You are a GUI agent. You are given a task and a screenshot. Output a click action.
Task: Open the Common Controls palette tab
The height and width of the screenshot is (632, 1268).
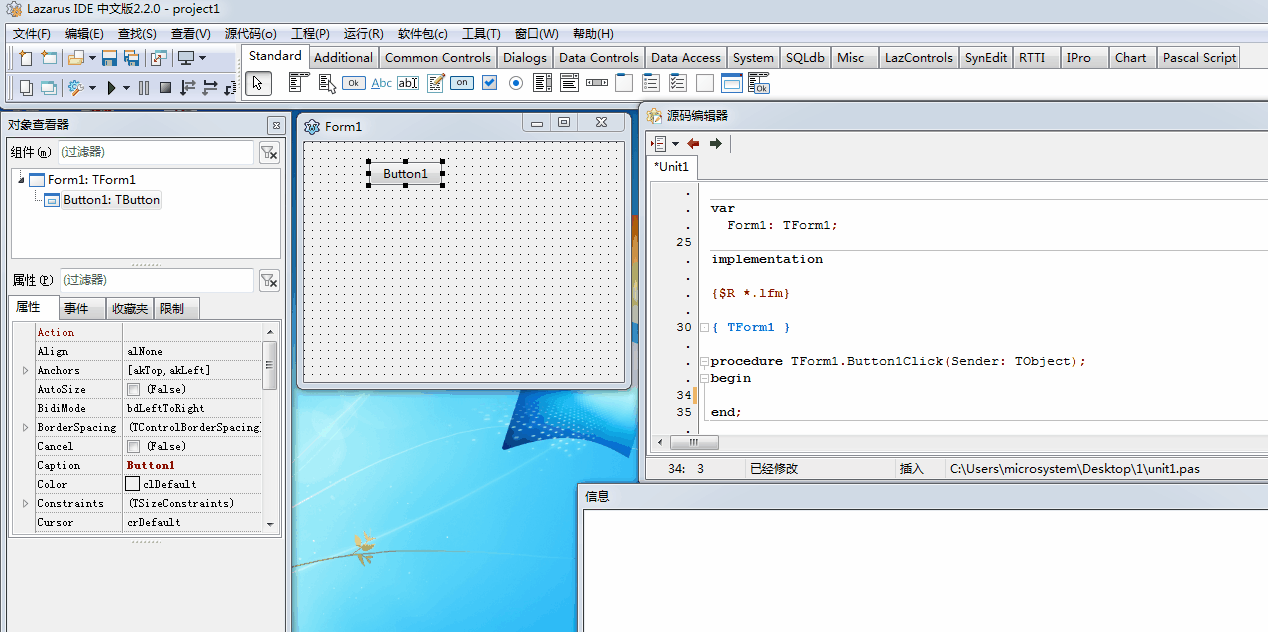[437, 57]
